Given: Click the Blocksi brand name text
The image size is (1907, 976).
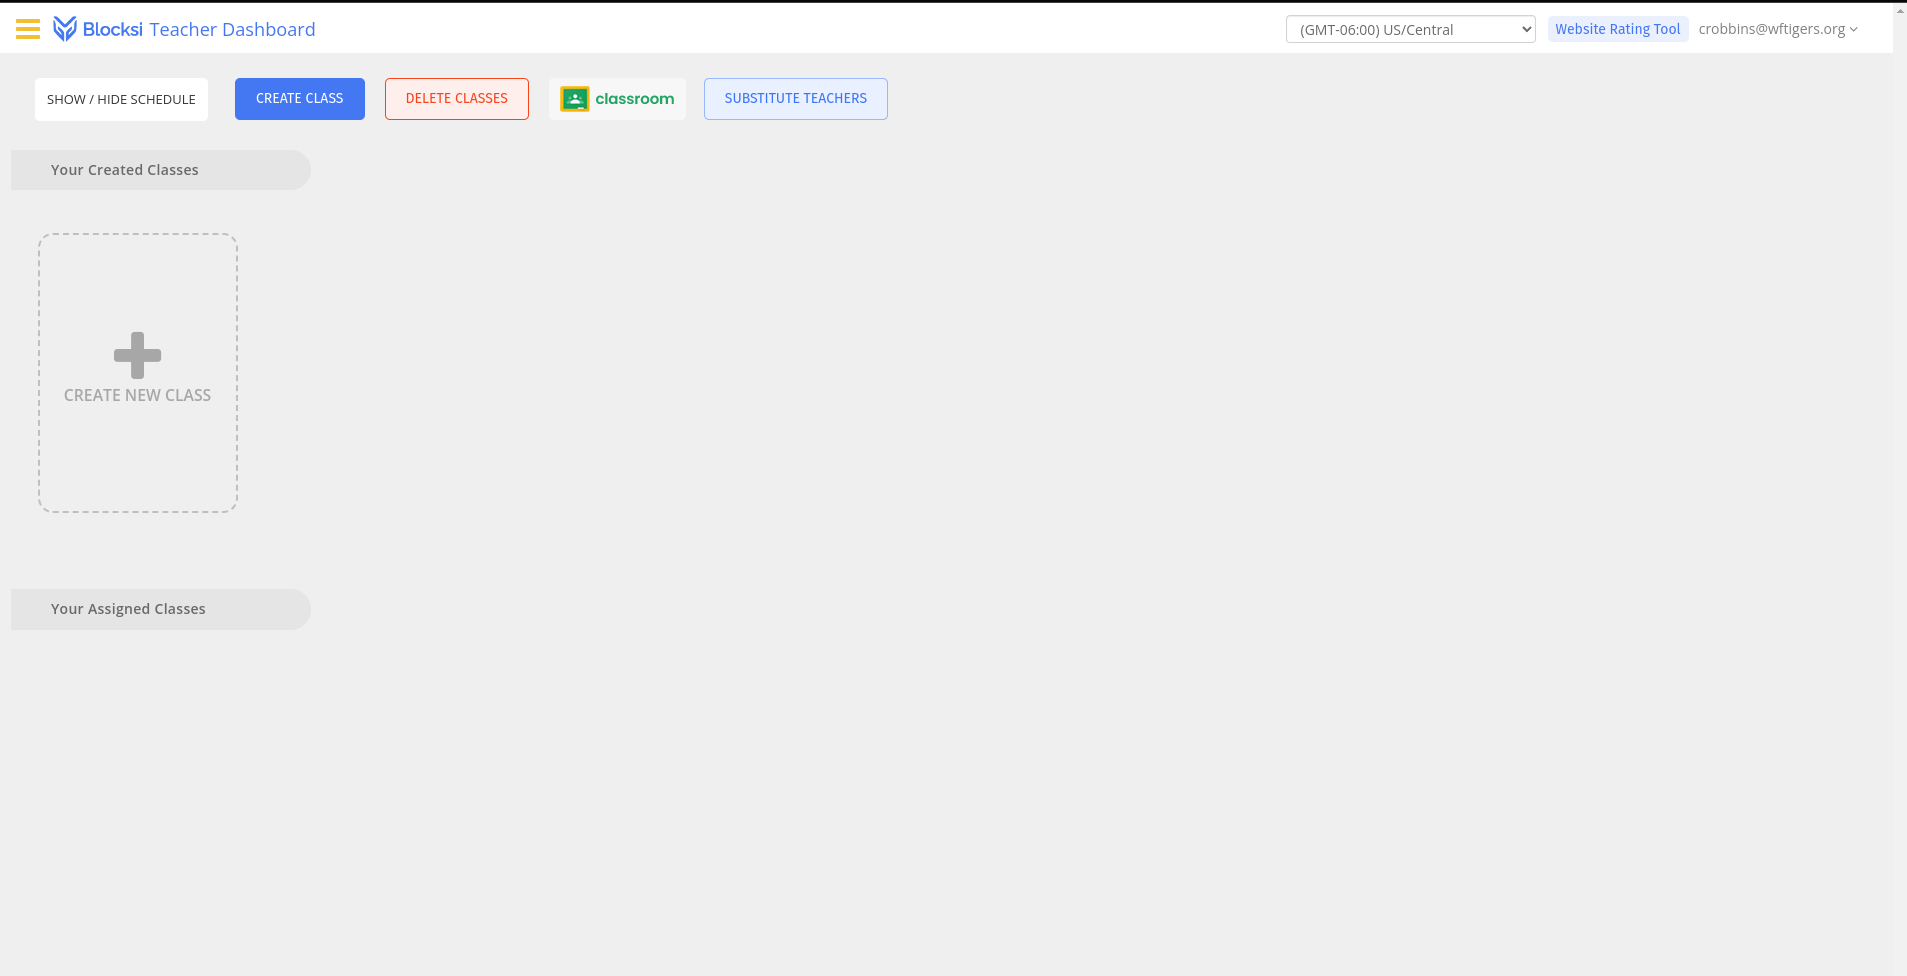Looking at the screenshot, I should [113, 29].
